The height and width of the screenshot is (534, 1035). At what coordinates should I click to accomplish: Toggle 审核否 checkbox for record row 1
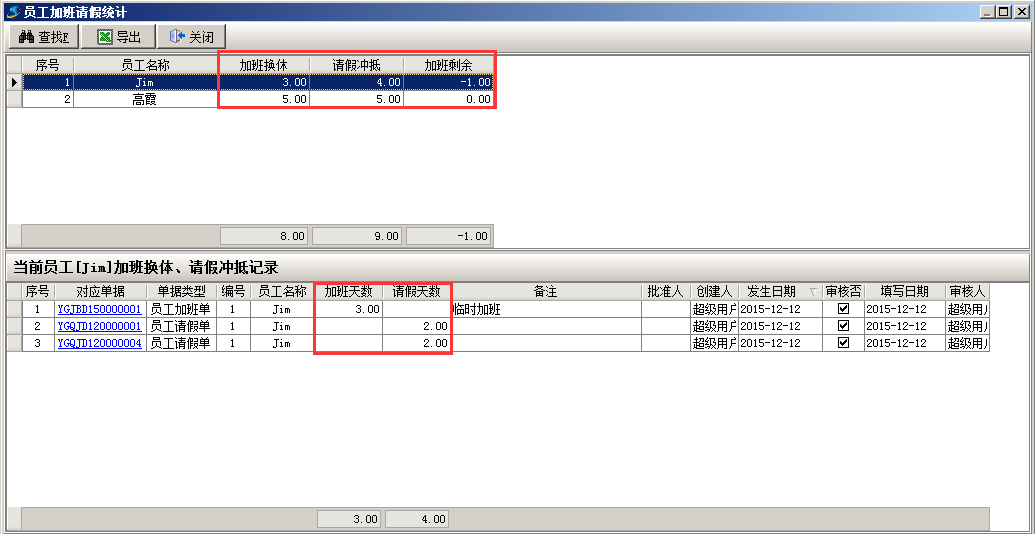point(843,310)
